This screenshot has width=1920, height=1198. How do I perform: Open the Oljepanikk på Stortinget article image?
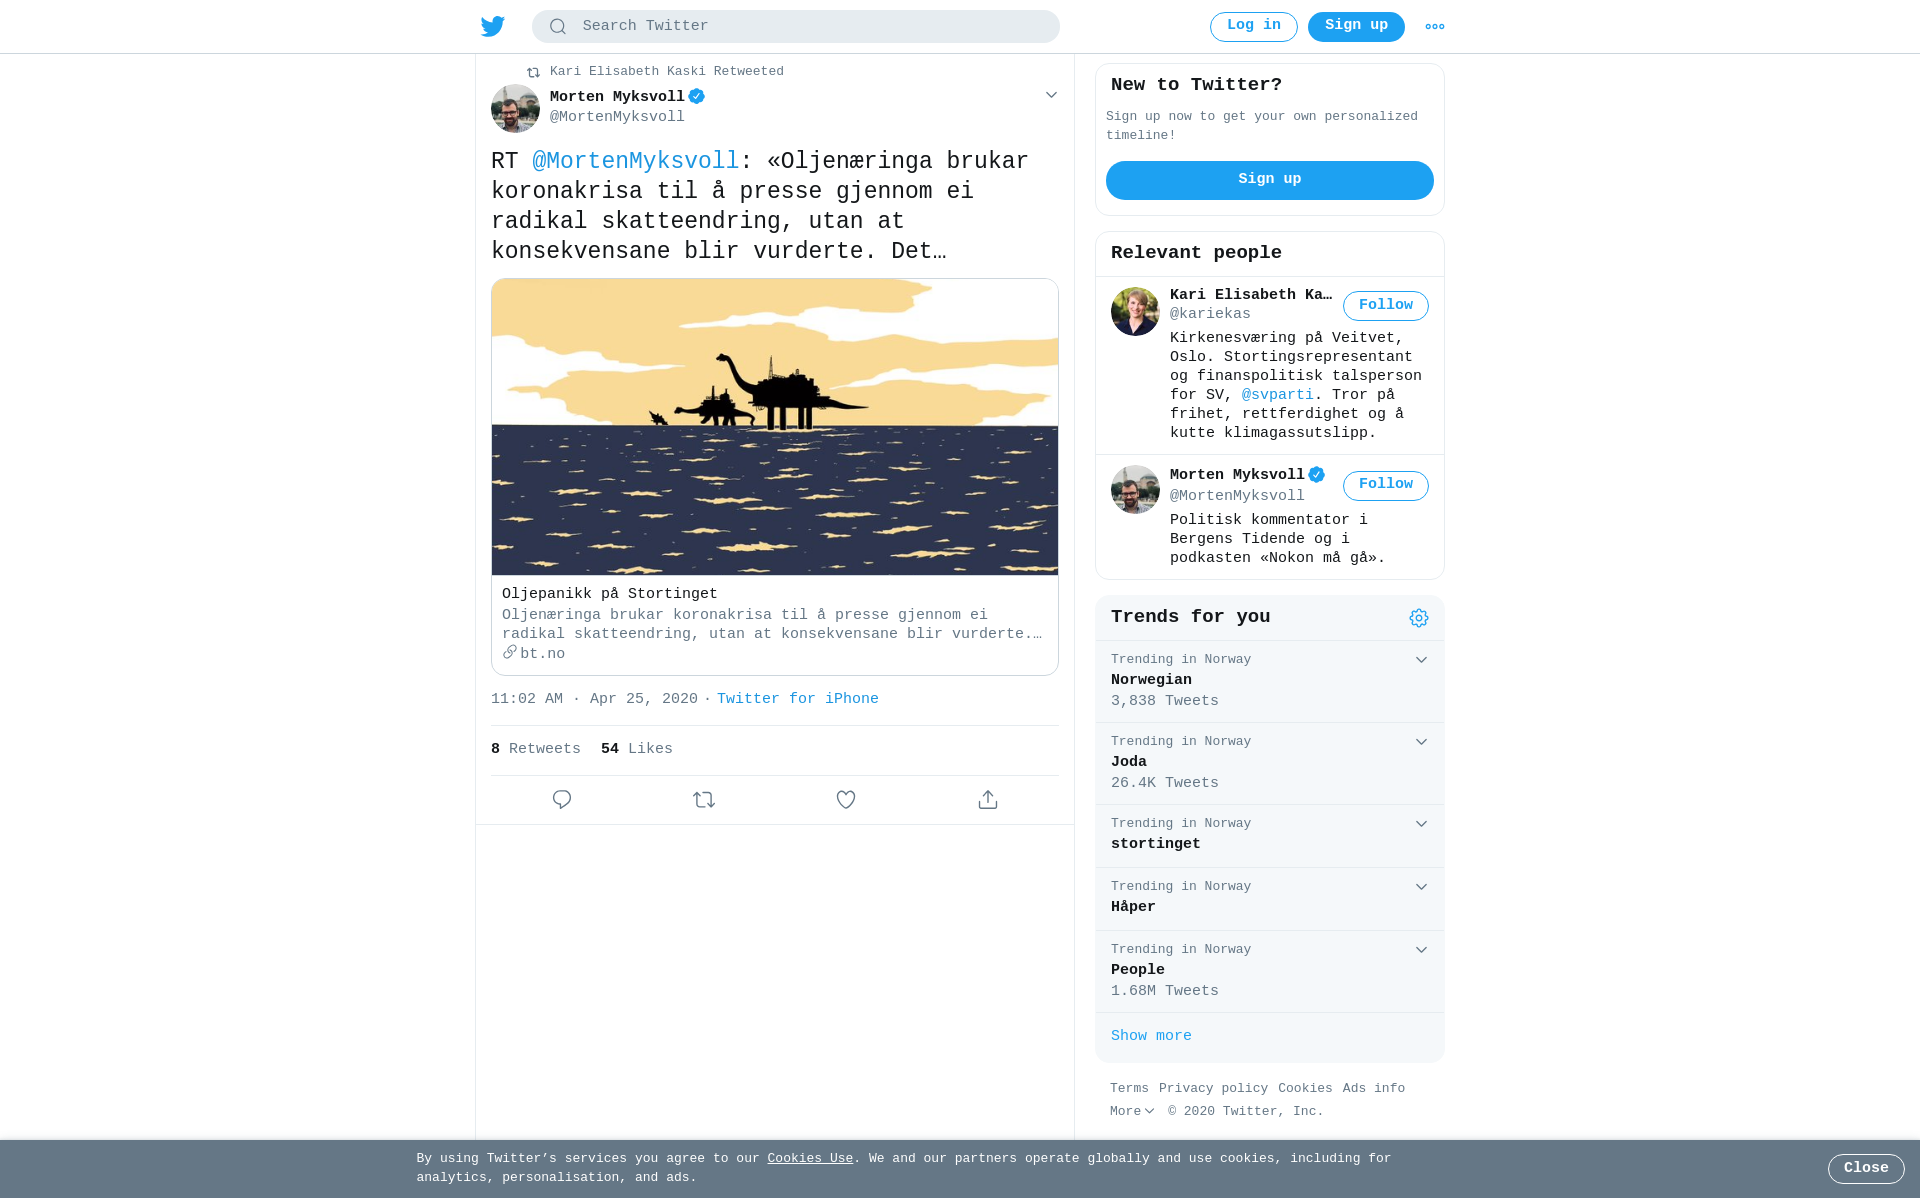pyautogui.click(x=775, y=427)
